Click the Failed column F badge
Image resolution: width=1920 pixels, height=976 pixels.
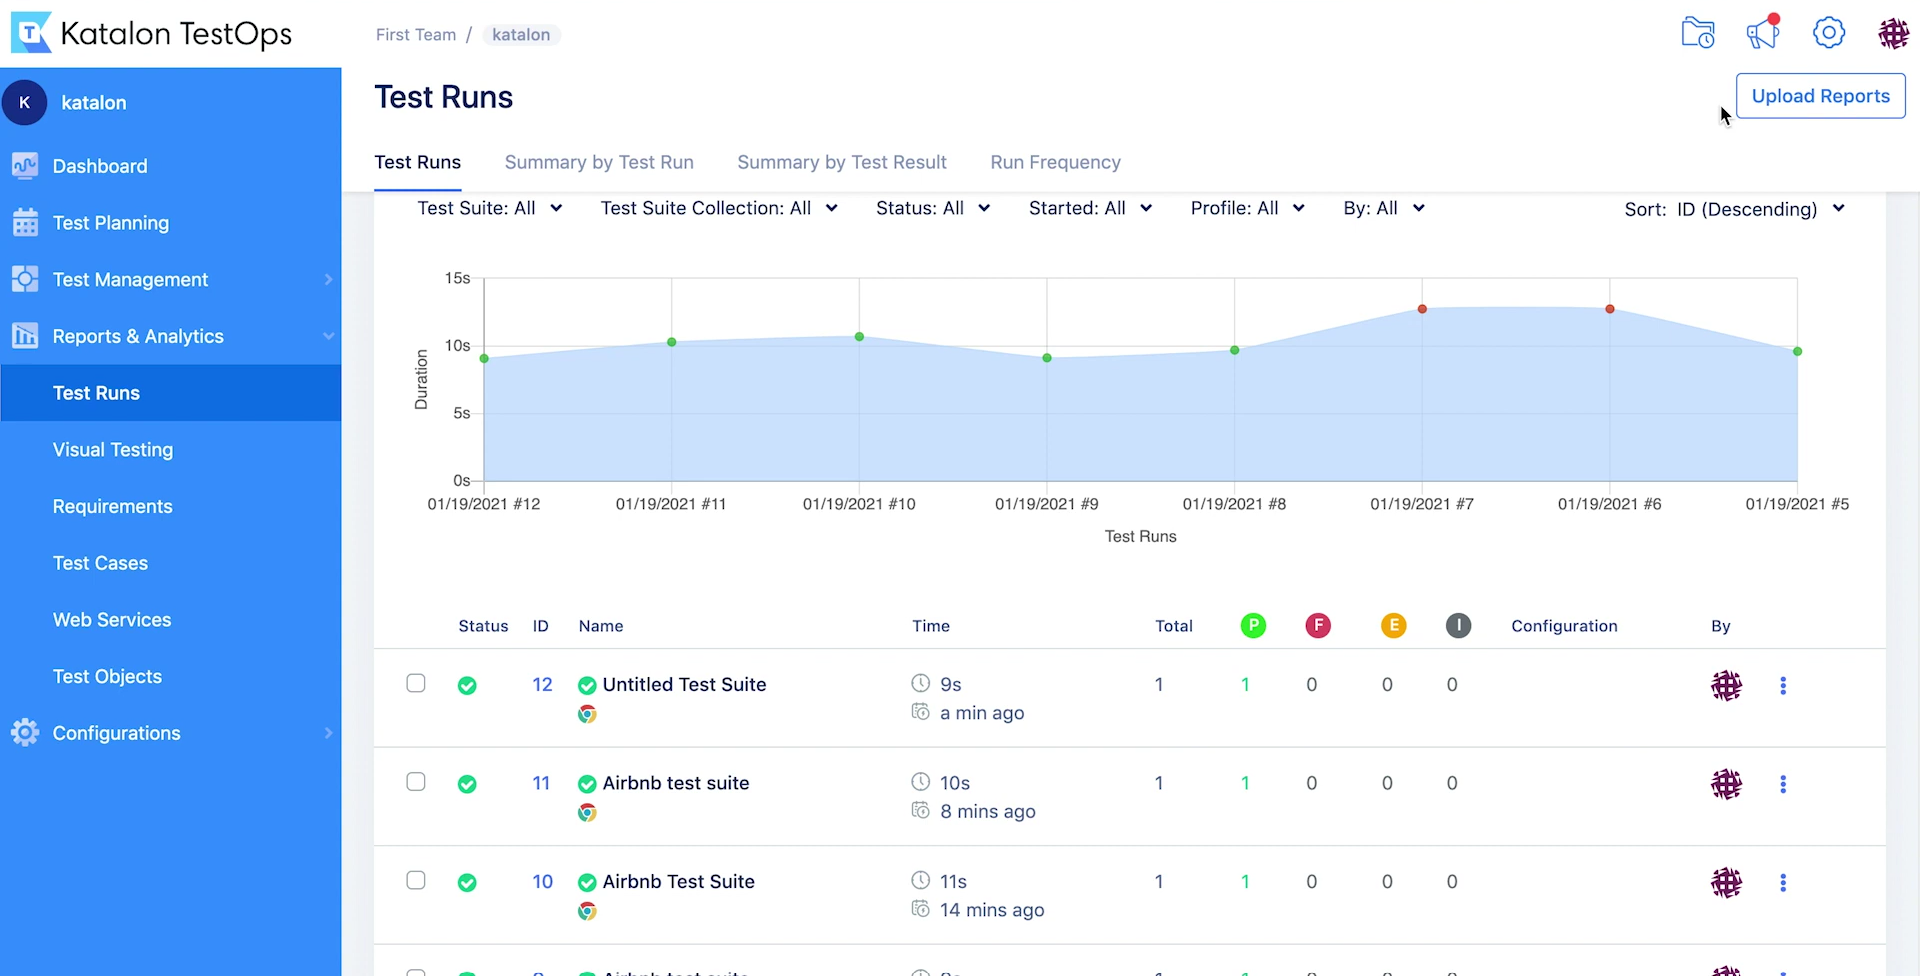1318,626
